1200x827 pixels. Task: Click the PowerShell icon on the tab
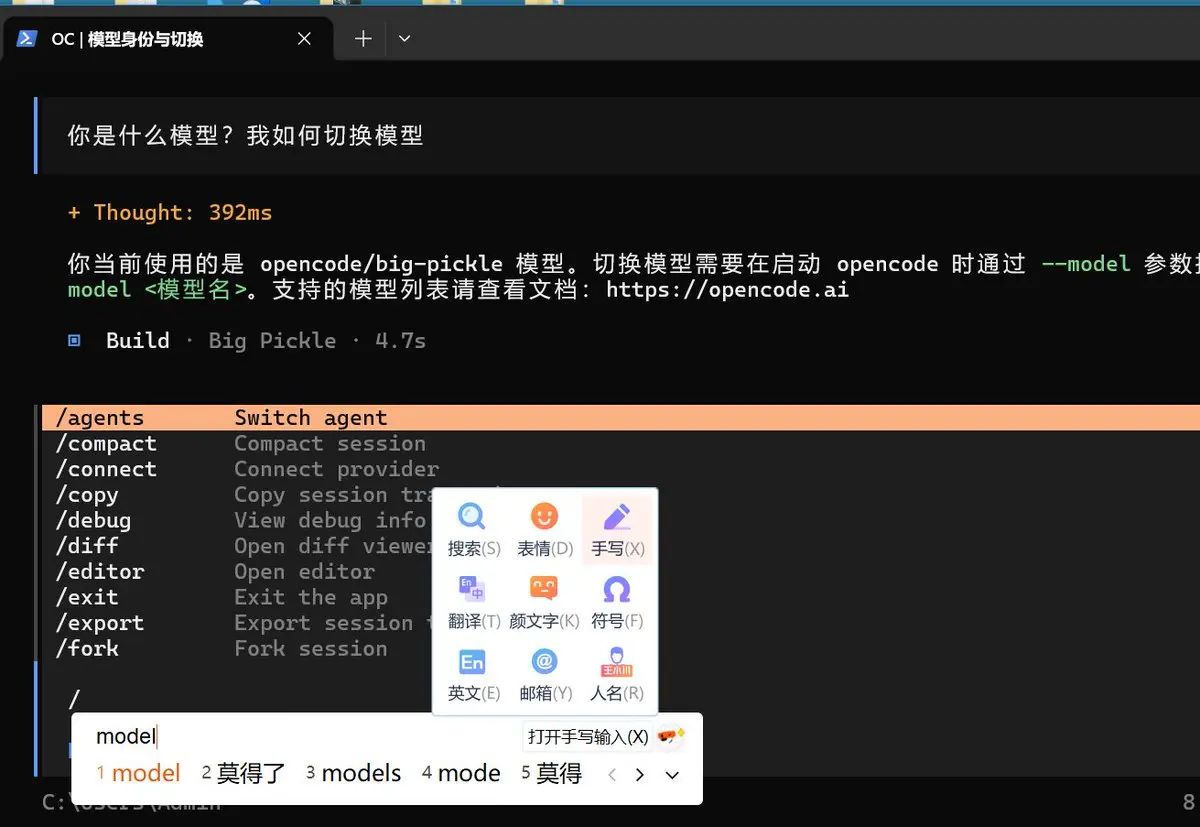click(27, 39)
